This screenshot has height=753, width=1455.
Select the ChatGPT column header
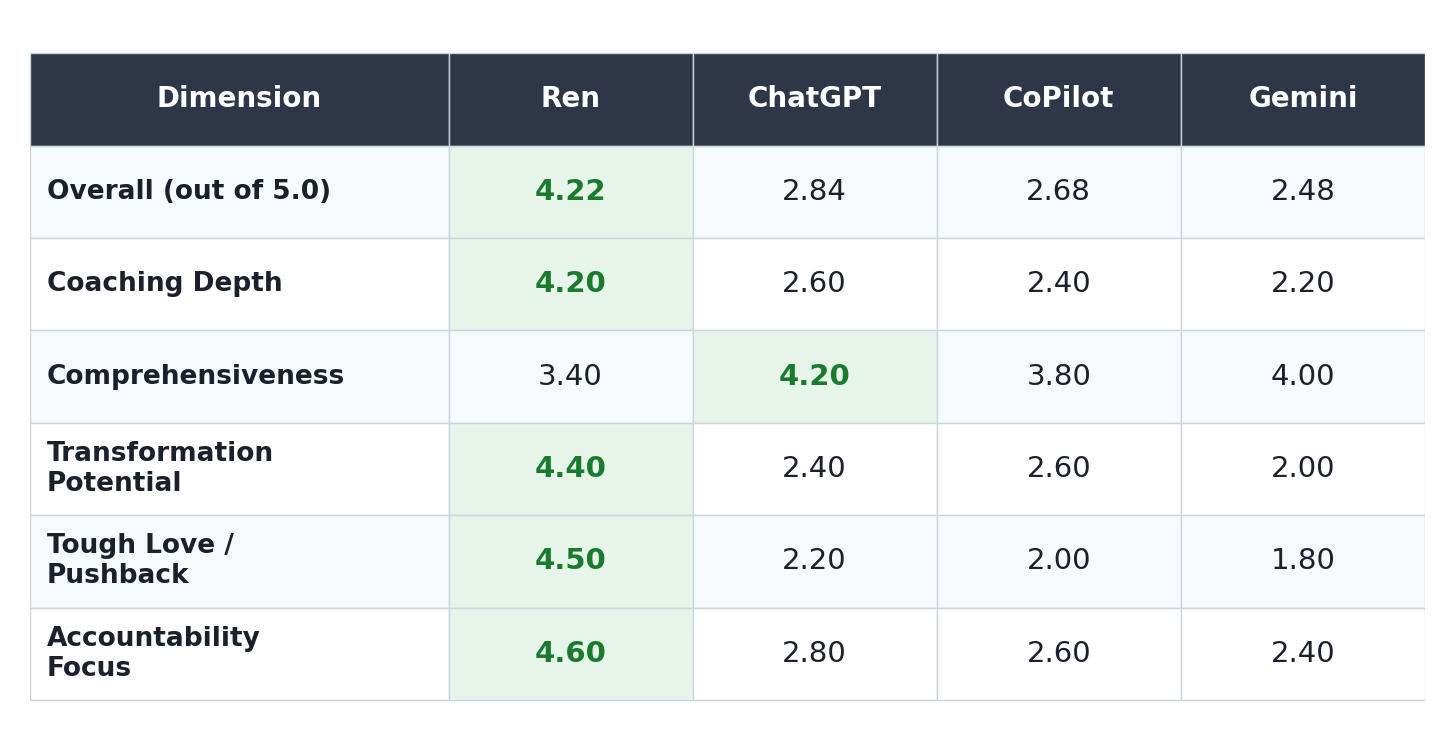tap(814, 99)
